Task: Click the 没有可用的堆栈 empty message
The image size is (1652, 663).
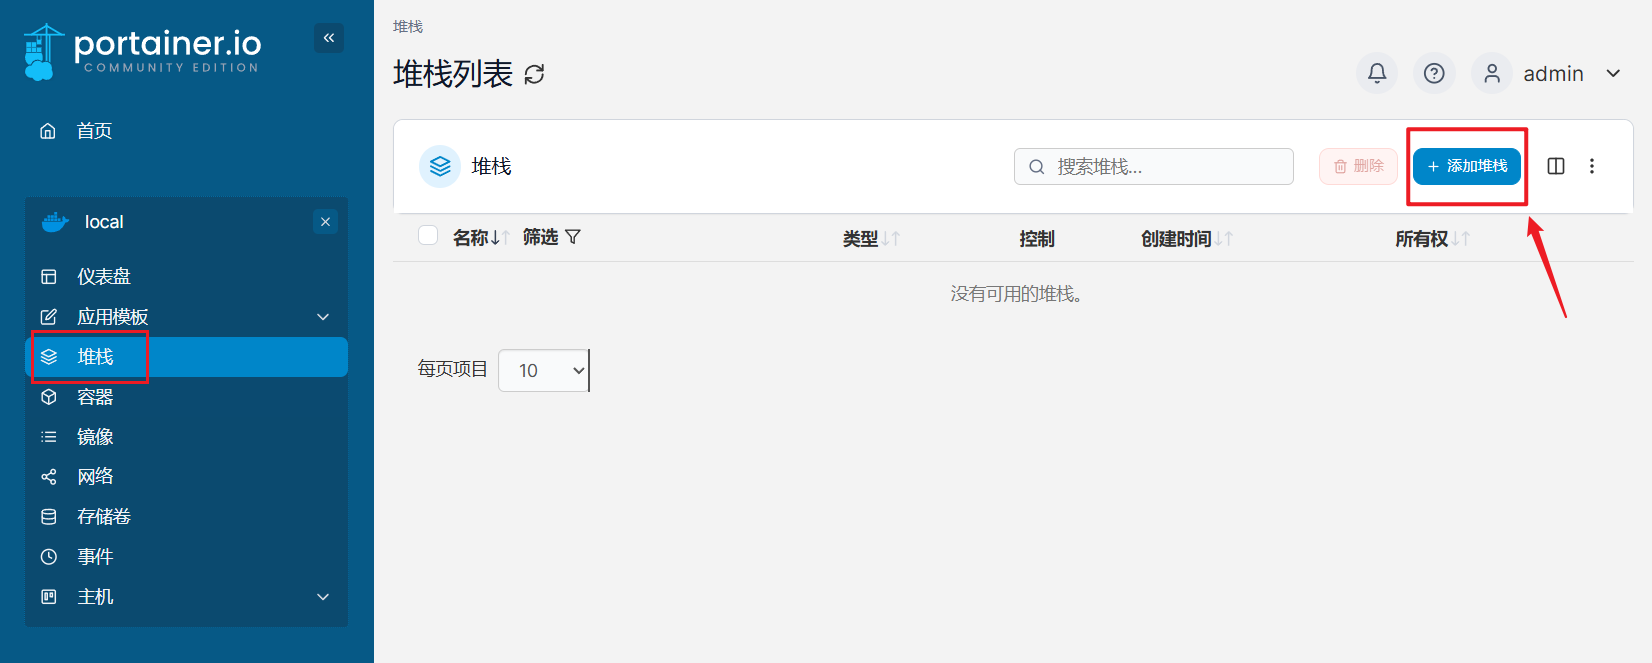Action: tap(1016, 294)
